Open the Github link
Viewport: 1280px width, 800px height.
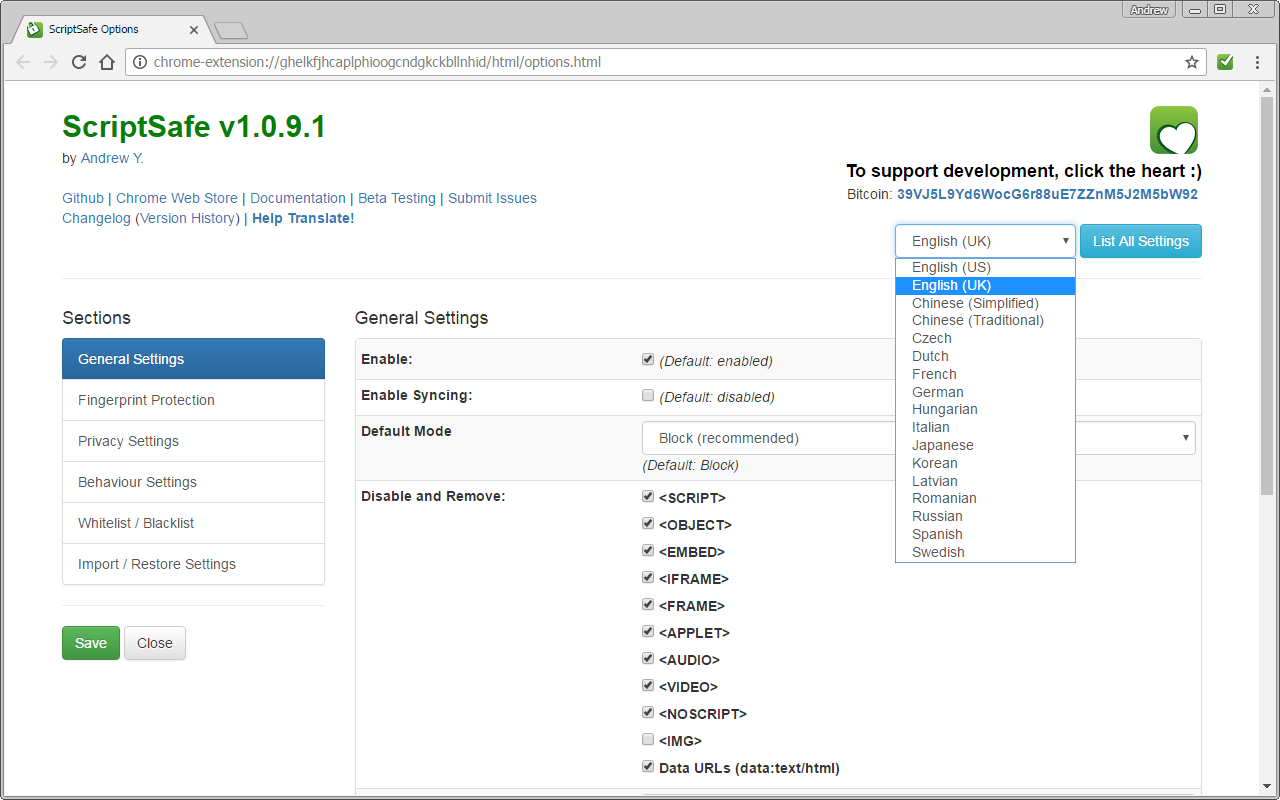coord(83,198)
